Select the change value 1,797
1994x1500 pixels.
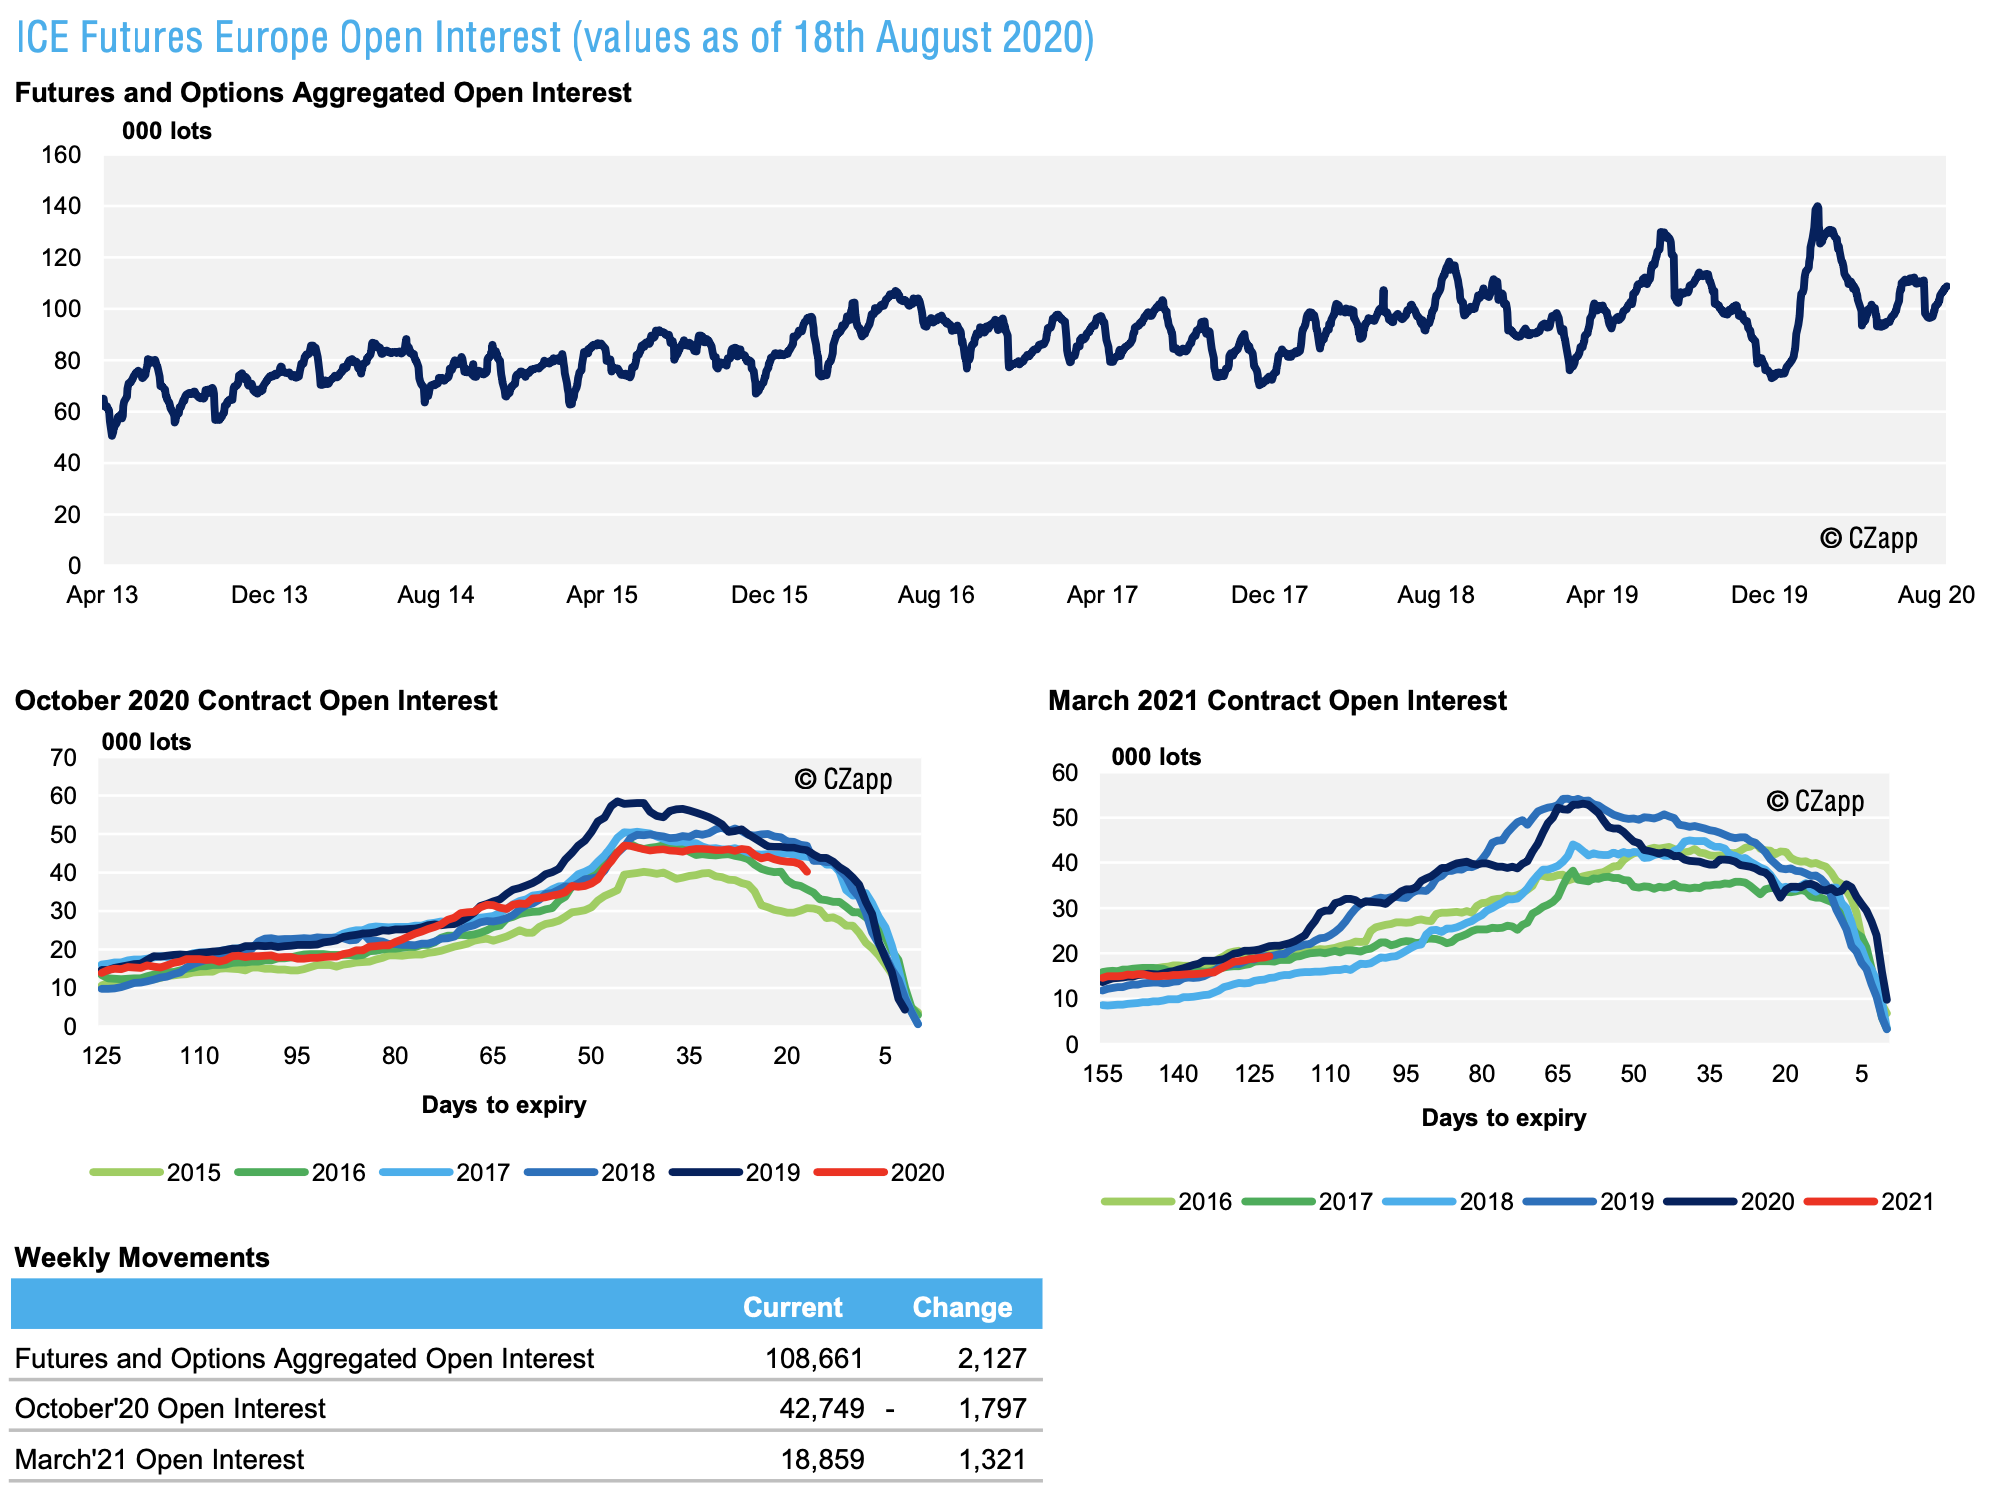[x=992, y=1408]
